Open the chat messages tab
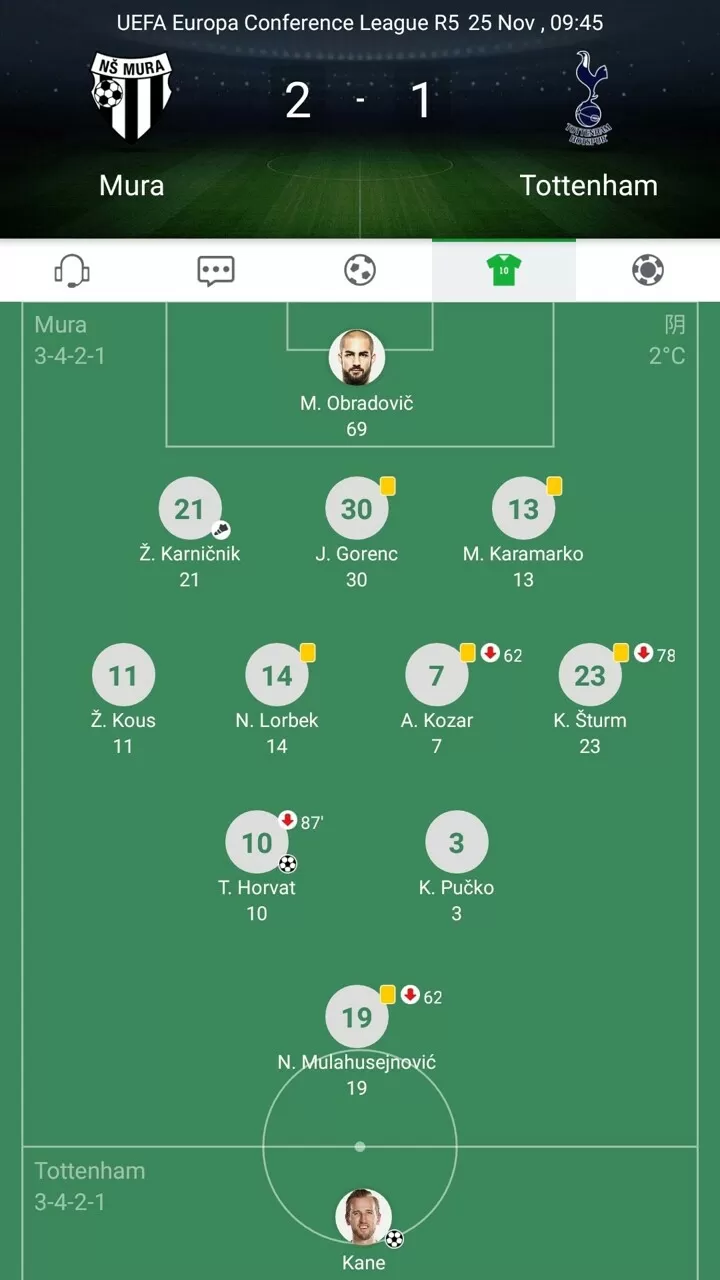Image resolution: width=720 pixels, height=1280 pixels. 216,270
